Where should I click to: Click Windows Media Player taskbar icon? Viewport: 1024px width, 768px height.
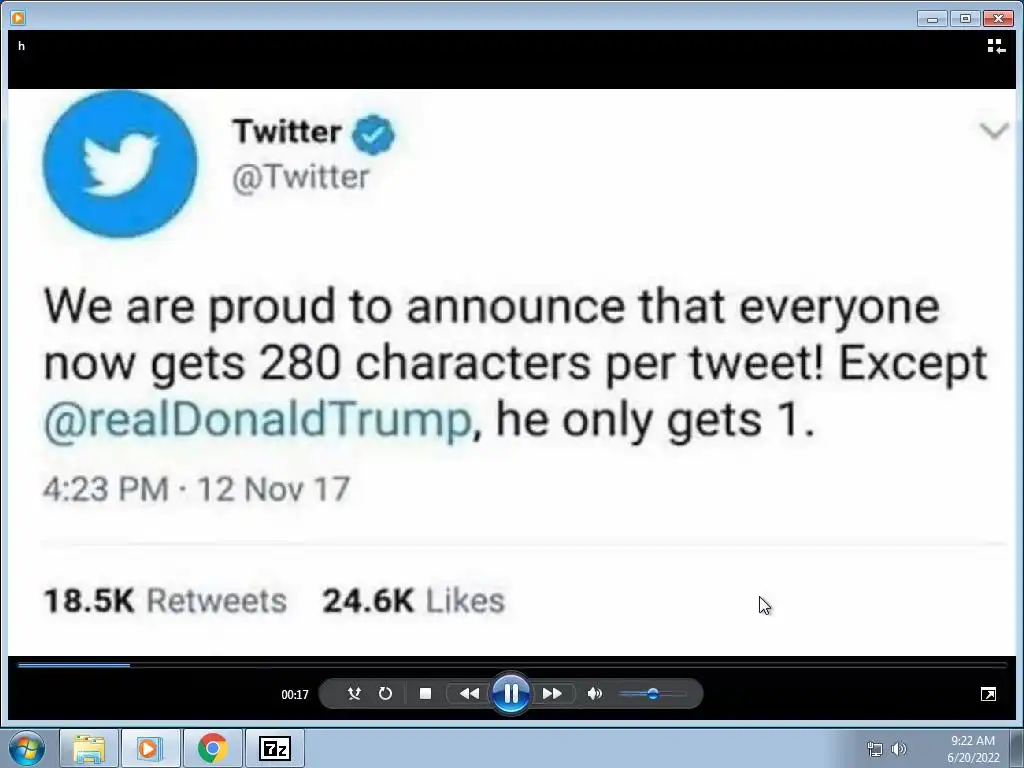pyautogui.click(x=150, y=748)
